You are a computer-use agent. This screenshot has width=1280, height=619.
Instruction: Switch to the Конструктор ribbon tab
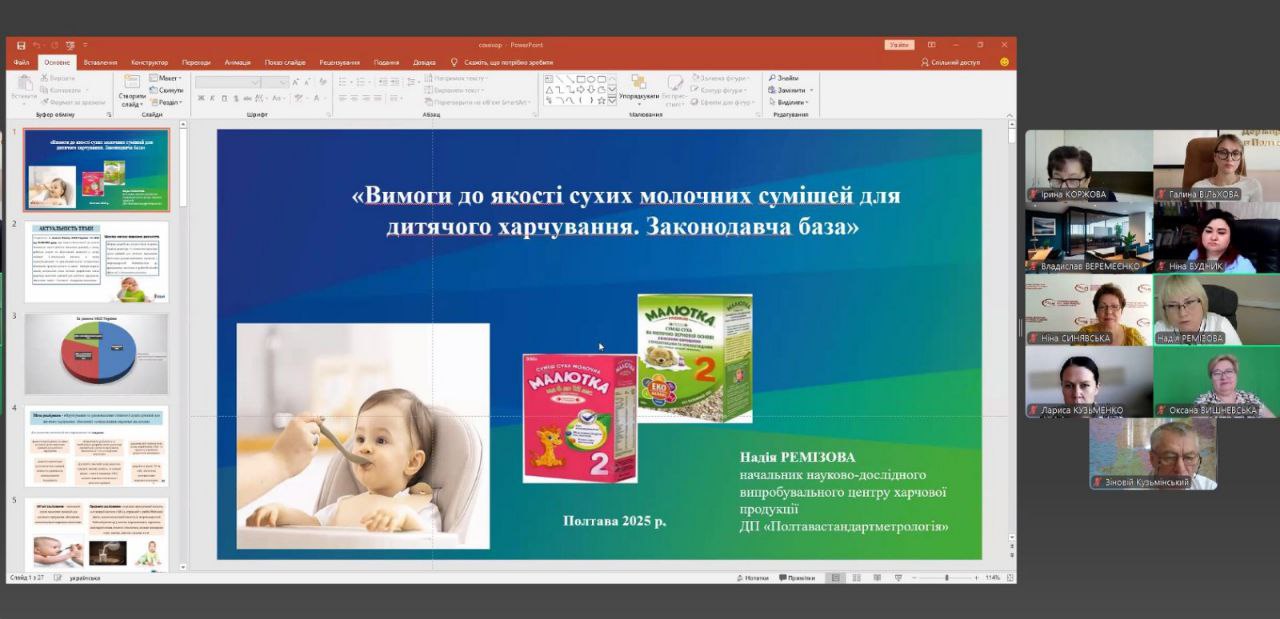click(149, 62)
